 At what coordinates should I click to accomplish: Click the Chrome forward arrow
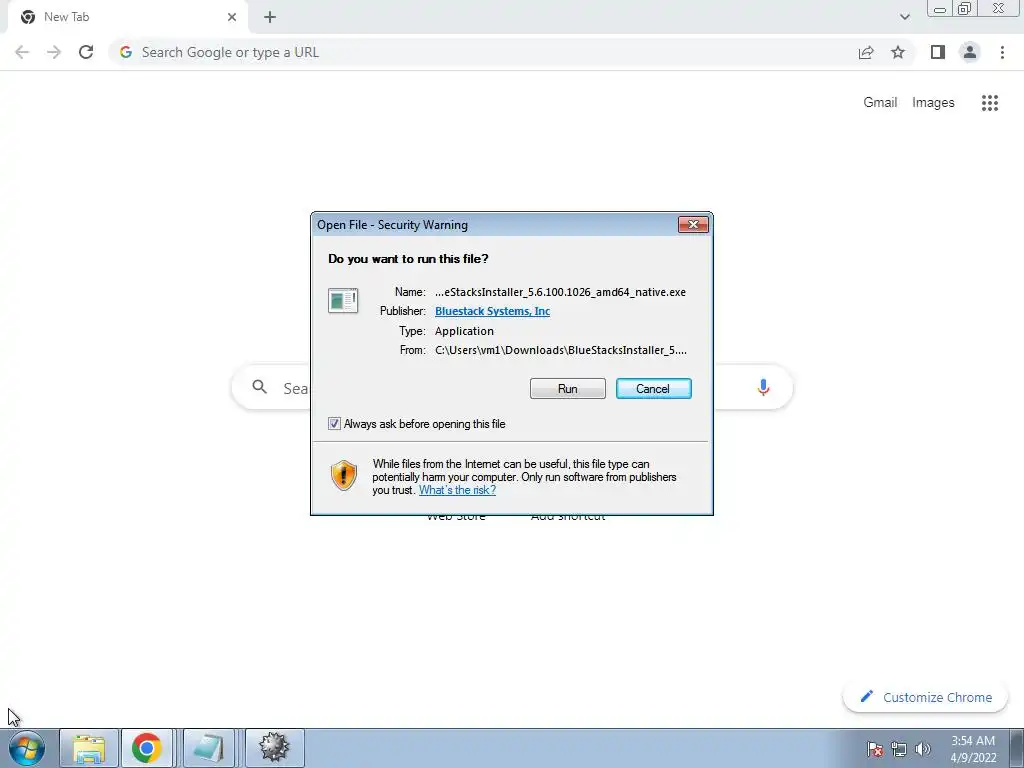[x=54, y=52]
